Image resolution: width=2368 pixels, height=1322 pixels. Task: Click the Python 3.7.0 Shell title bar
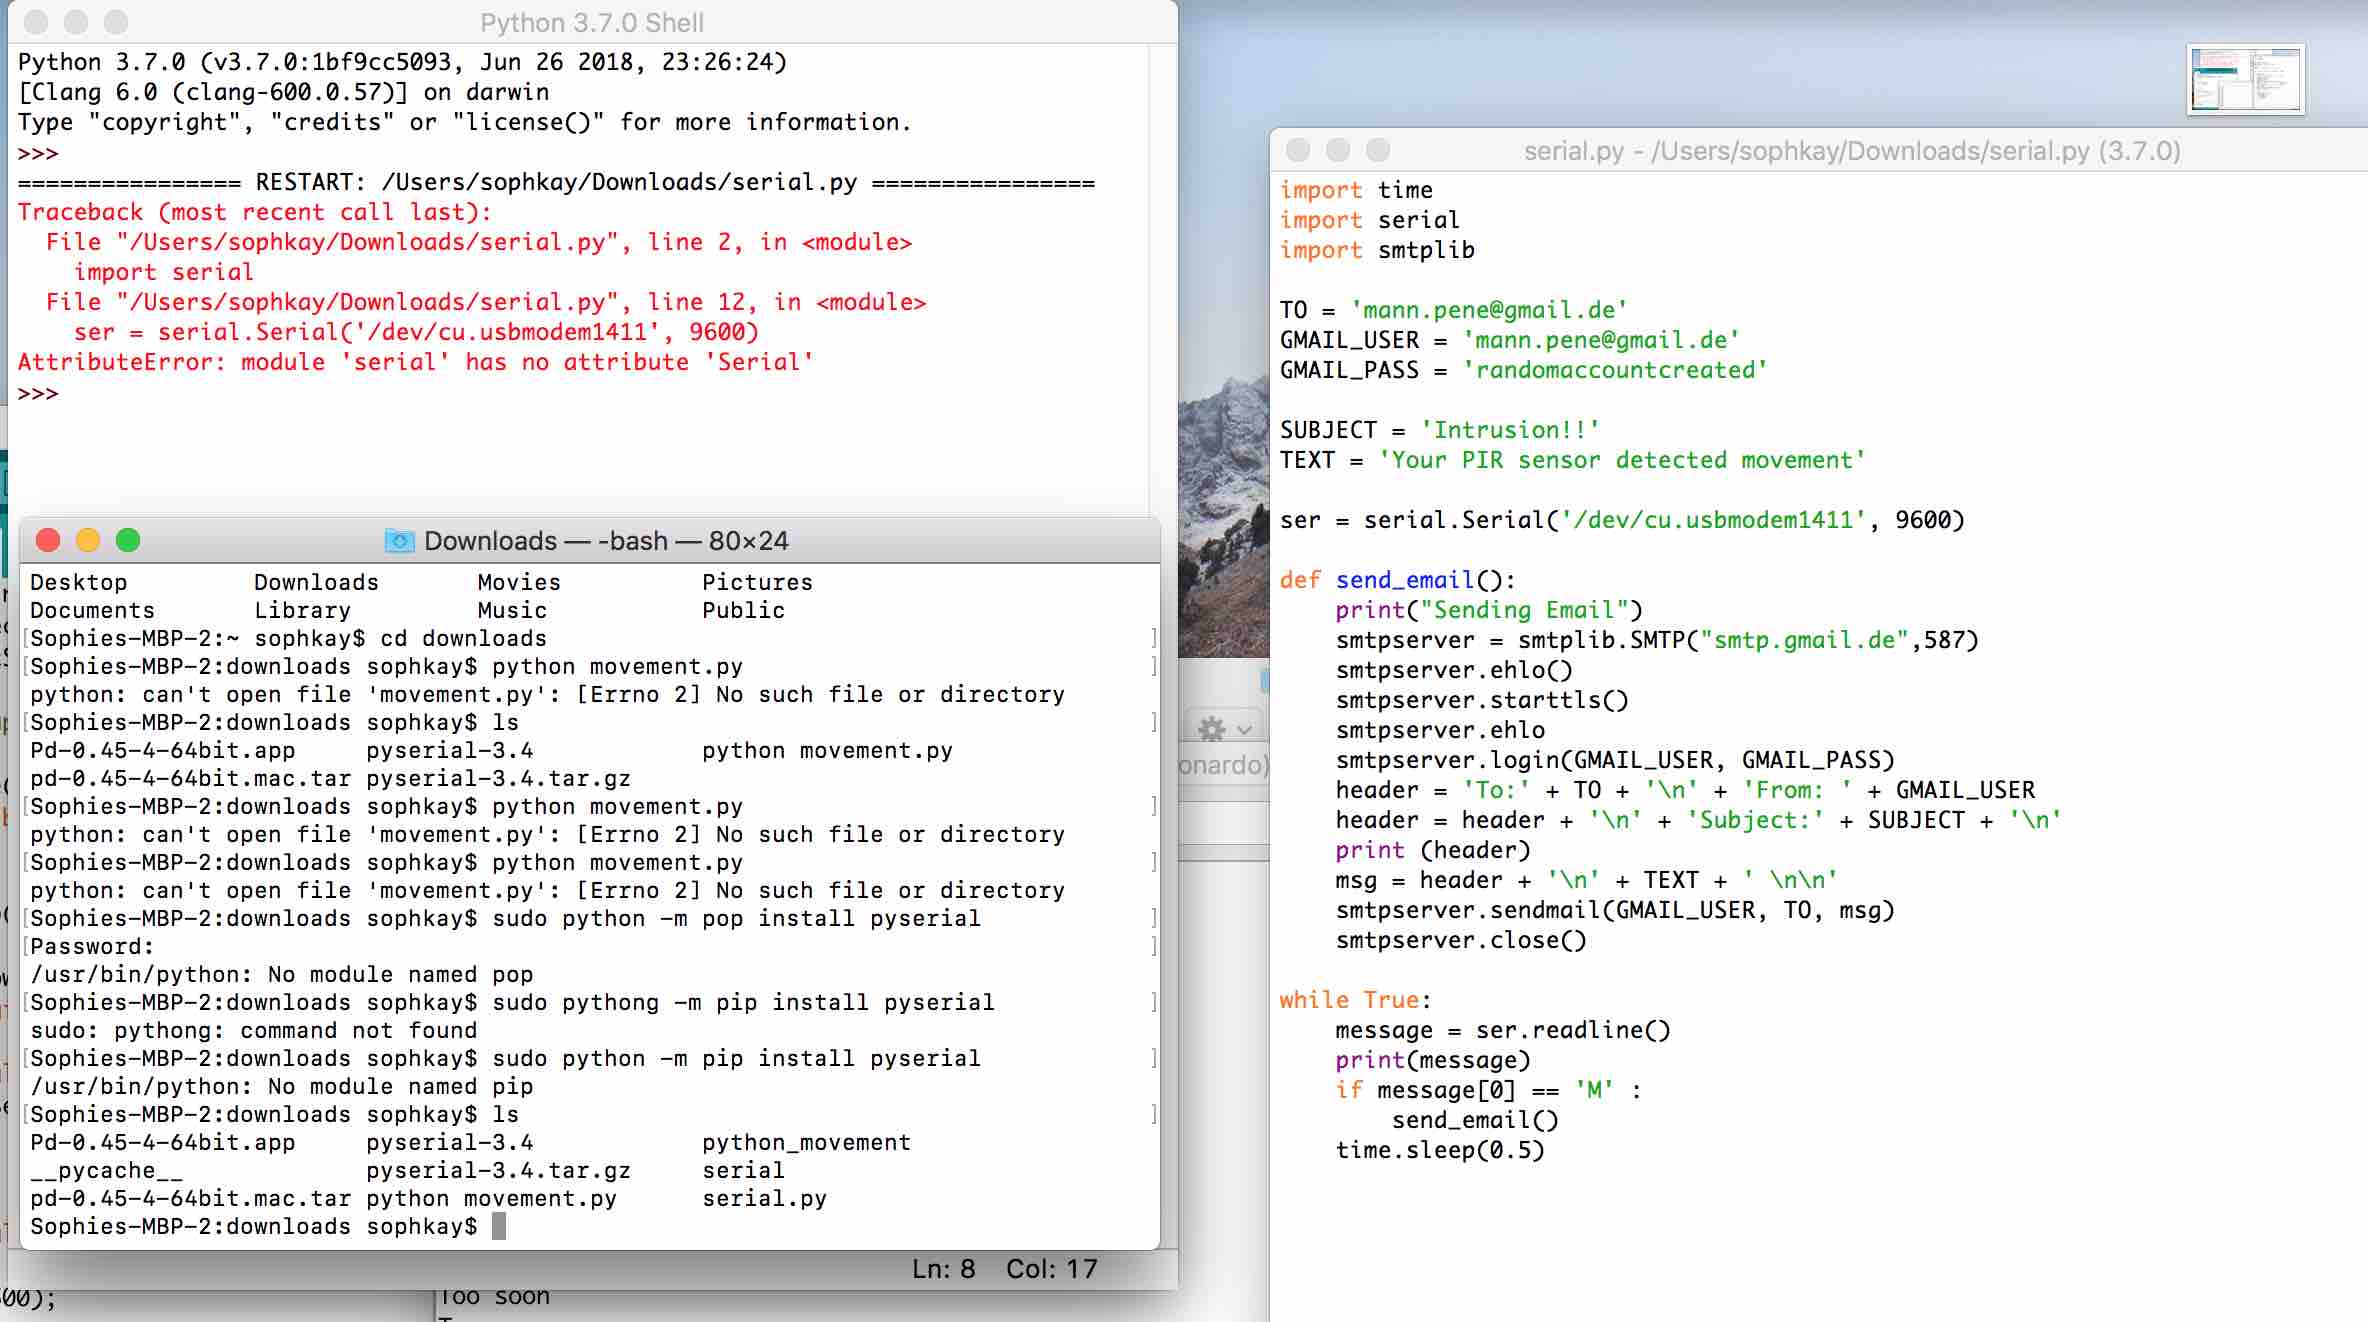pos(591,22)
